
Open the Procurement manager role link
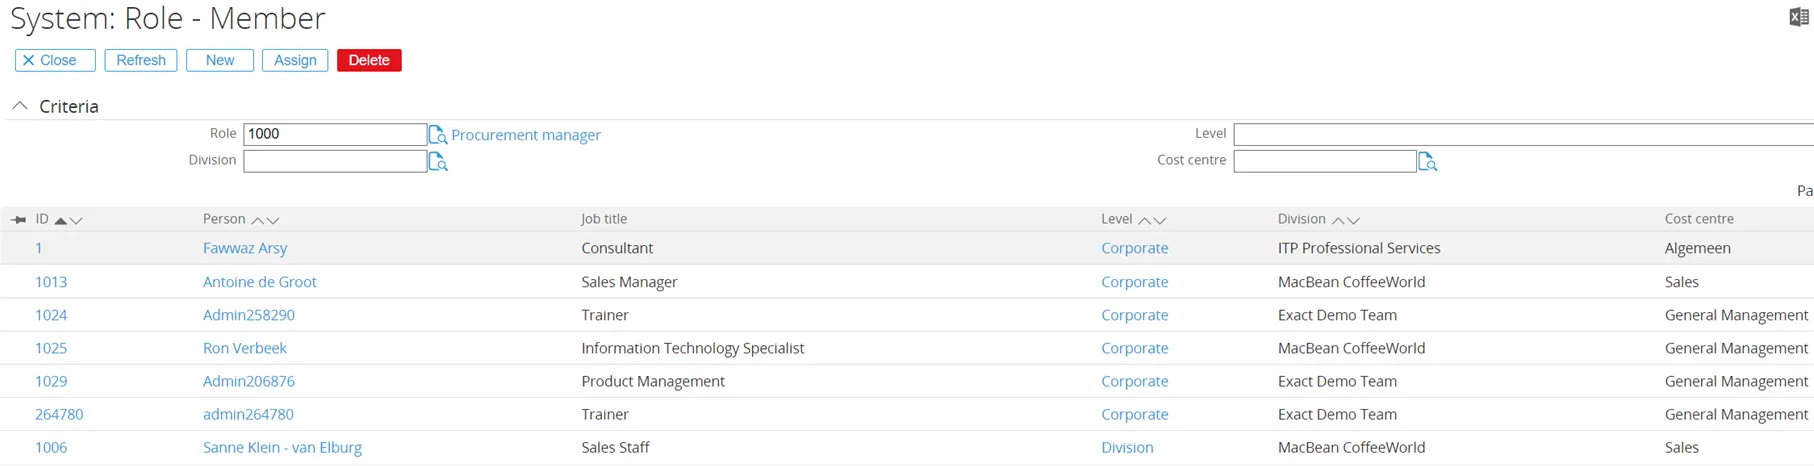pos(525,135)
